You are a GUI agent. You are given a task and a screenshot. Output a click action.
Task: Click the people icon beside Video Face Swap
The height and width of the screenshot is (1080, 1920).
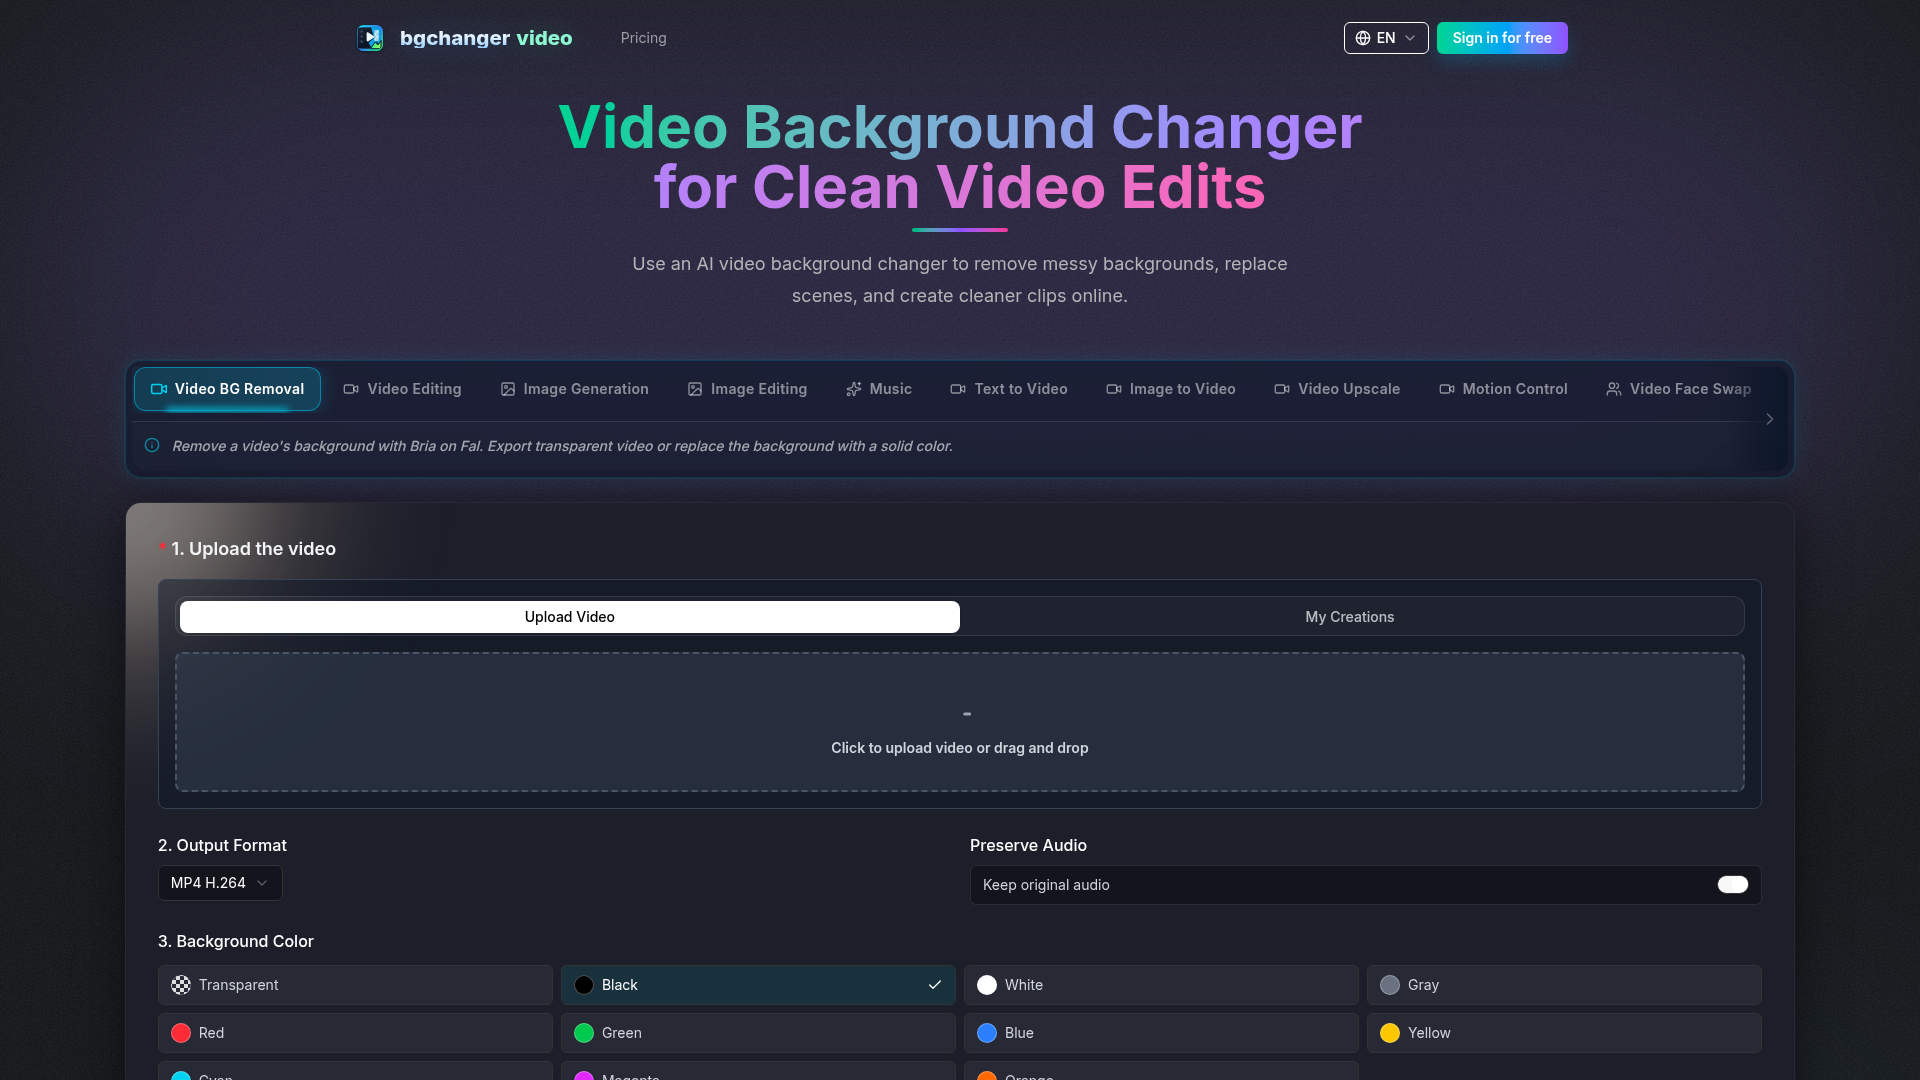pyautogui.click(x=1614, y=389)
